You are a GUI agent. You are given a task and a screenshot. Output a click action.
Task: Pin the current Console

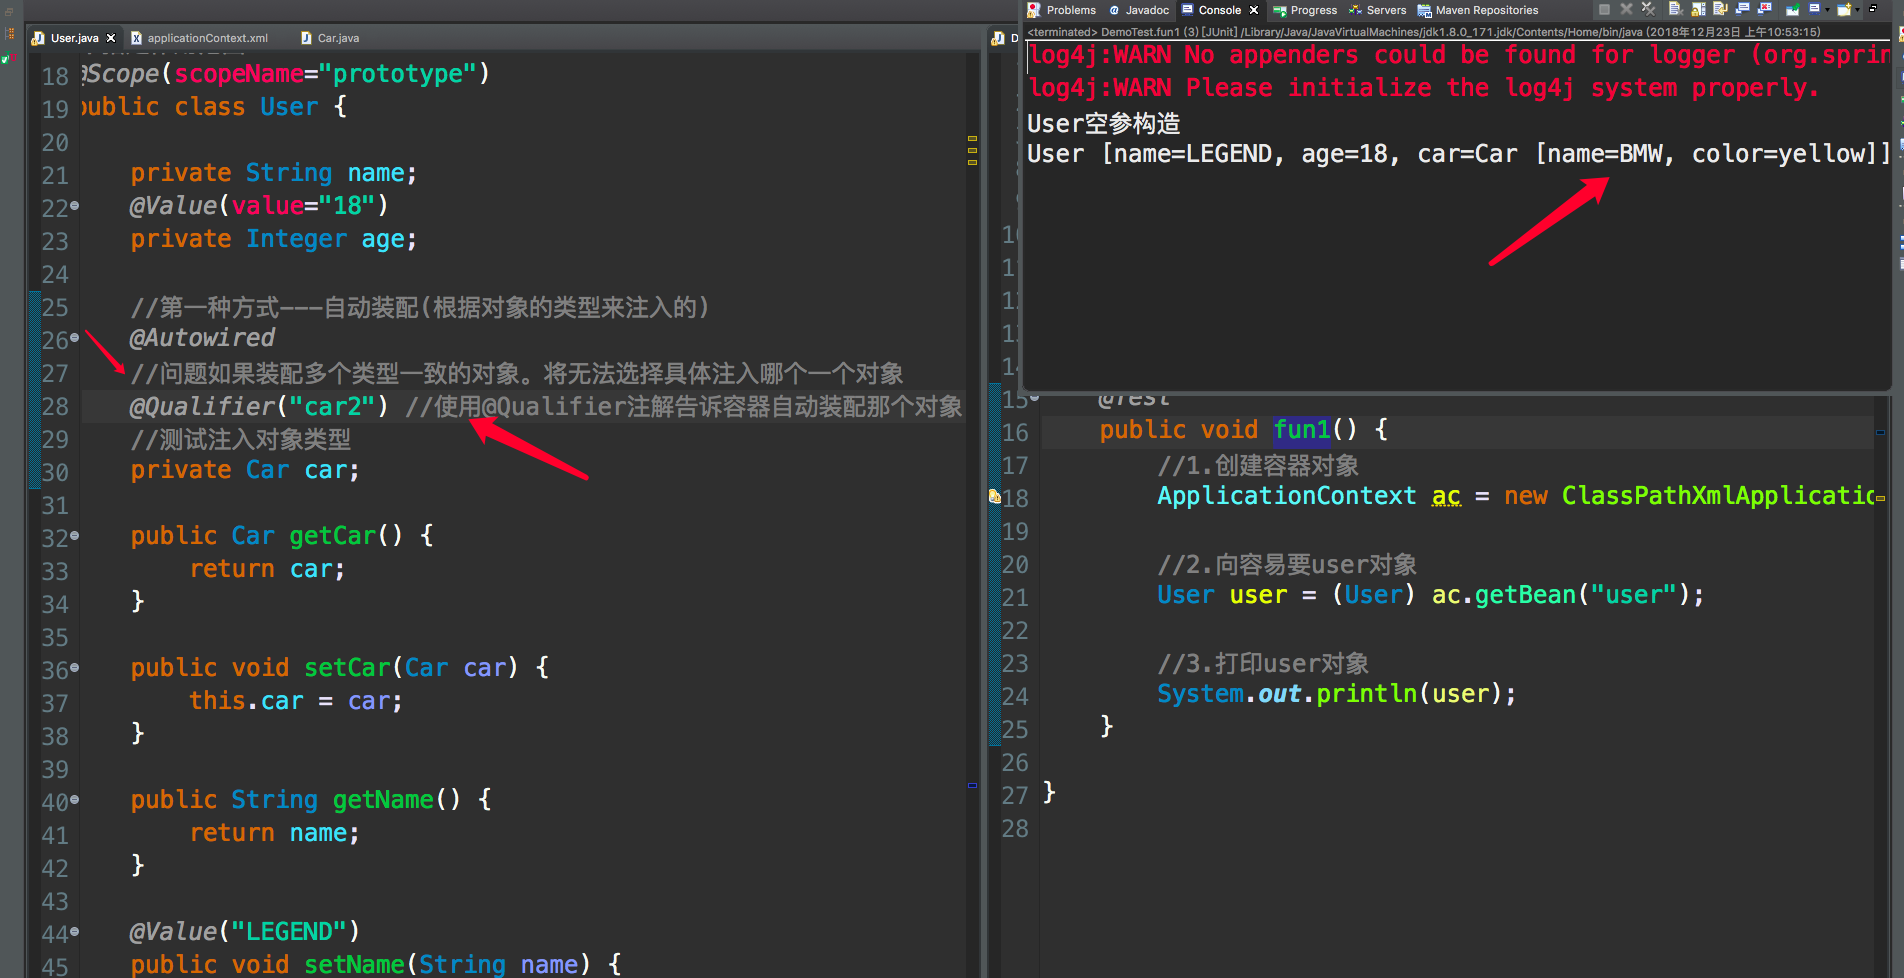[1792, 9]
